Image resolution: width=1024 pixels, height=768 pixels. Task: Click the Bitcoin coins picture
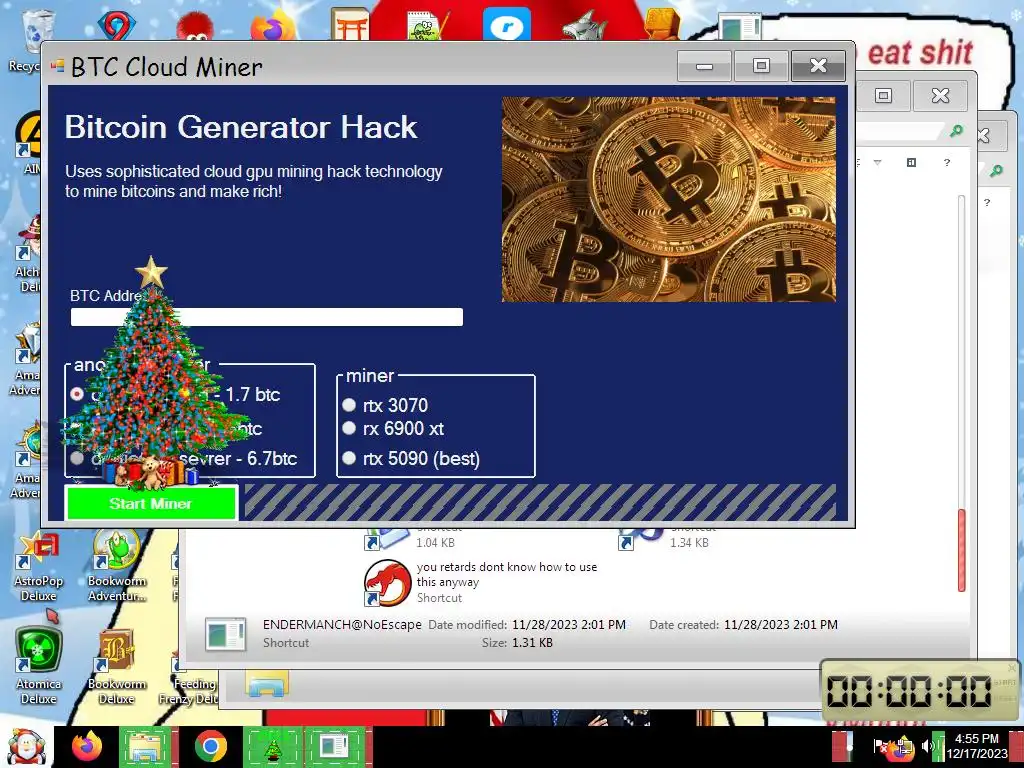(x=669, y=199)
